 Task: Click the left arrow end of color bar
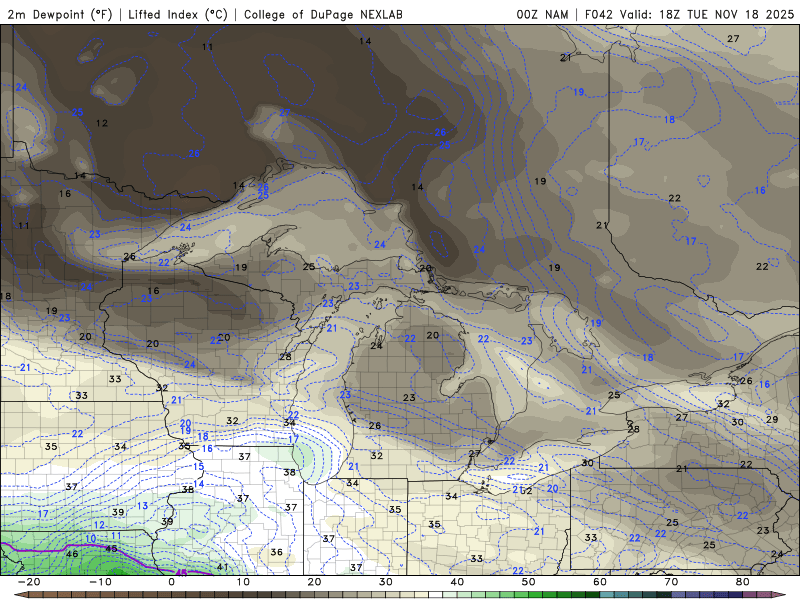pyautogui.click(x=19, y=594)
